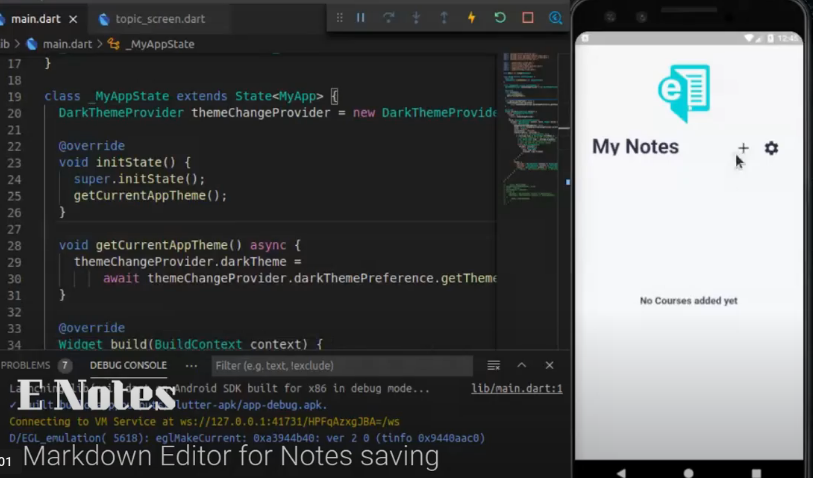Click the My Notes heading

coord(635,147)
